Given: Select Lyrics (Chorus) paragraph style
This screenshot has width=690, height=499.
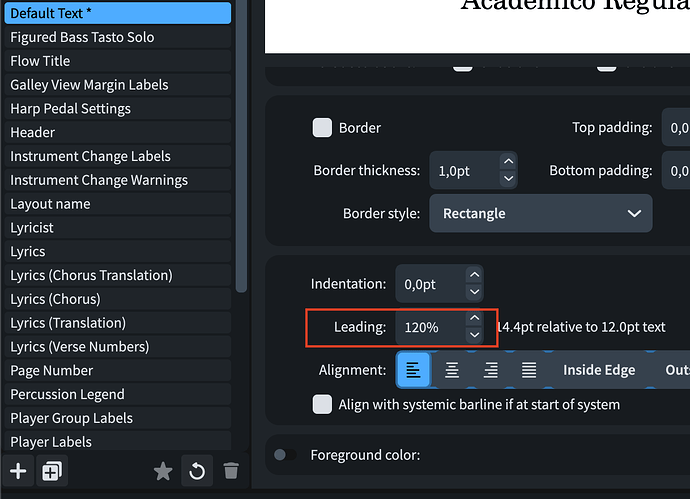Looking at the screenshot, I should (55, 299).
